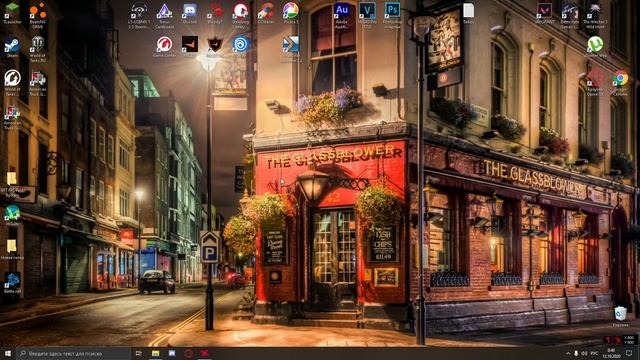Open the blue arrow updater shortcut

click(x=291, y=44)
